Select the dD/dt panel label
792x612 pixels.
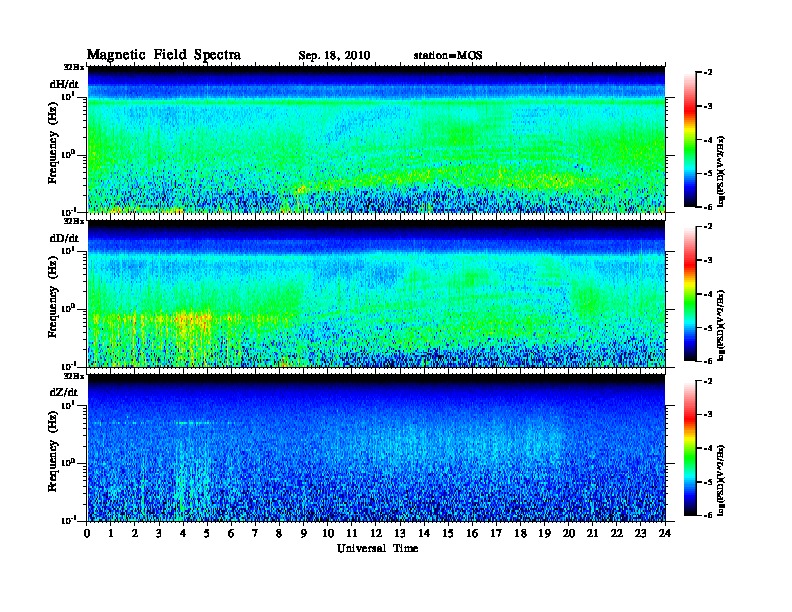64,238
